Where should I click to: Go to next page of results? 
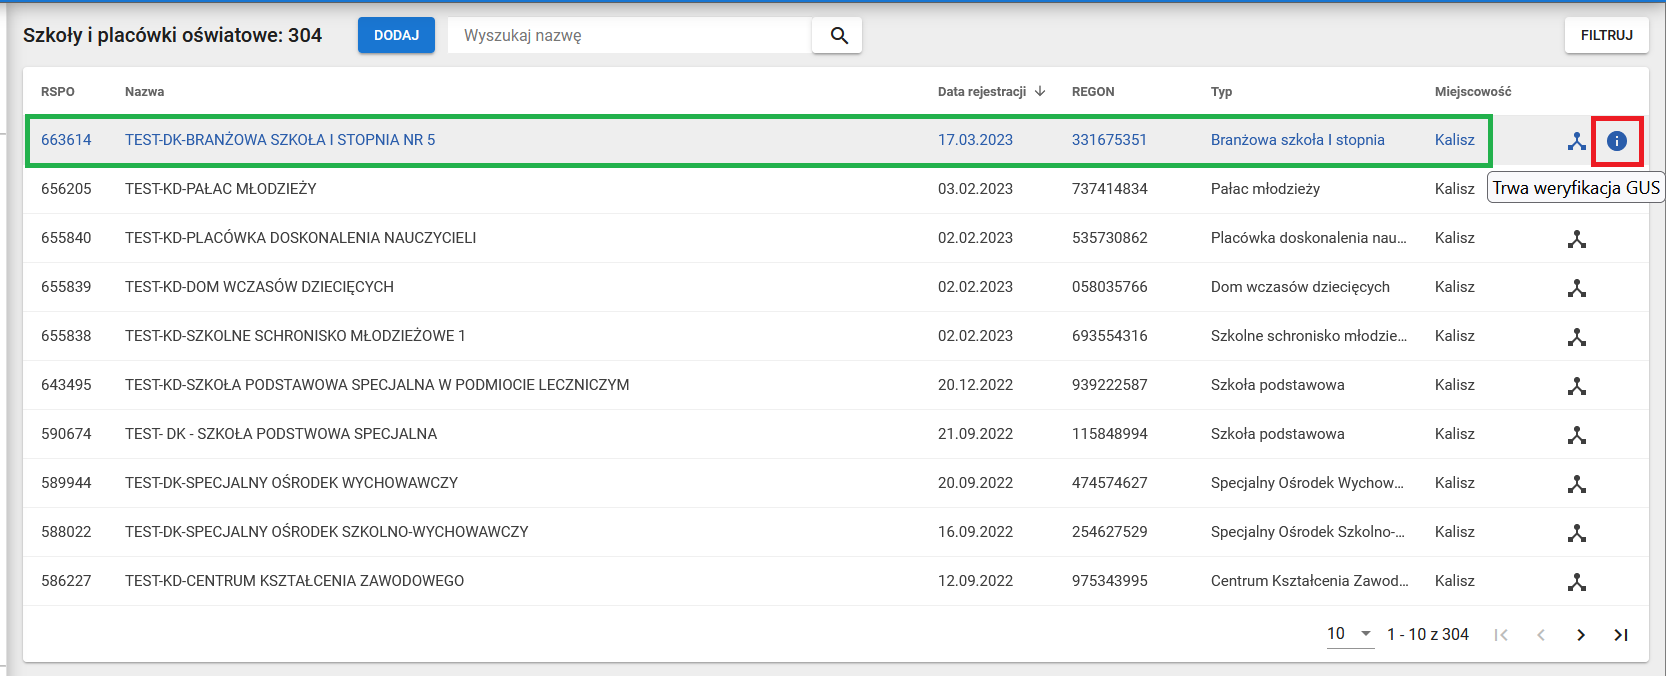click(1580, 635)
